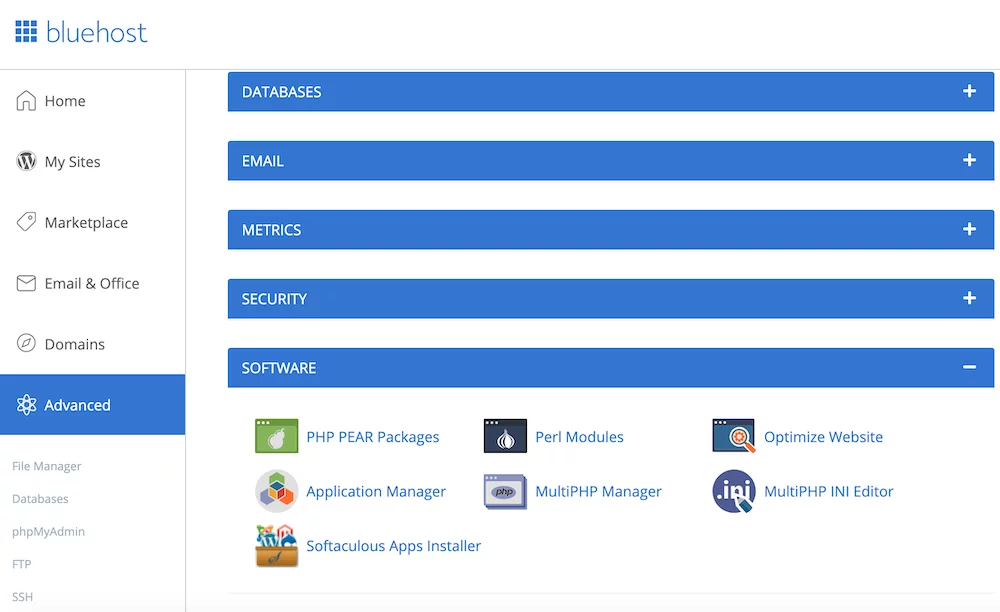Click the Perl Modules link
This screenshot has width=1000, height=612.
pyautogui.click(x=579, y=437)
